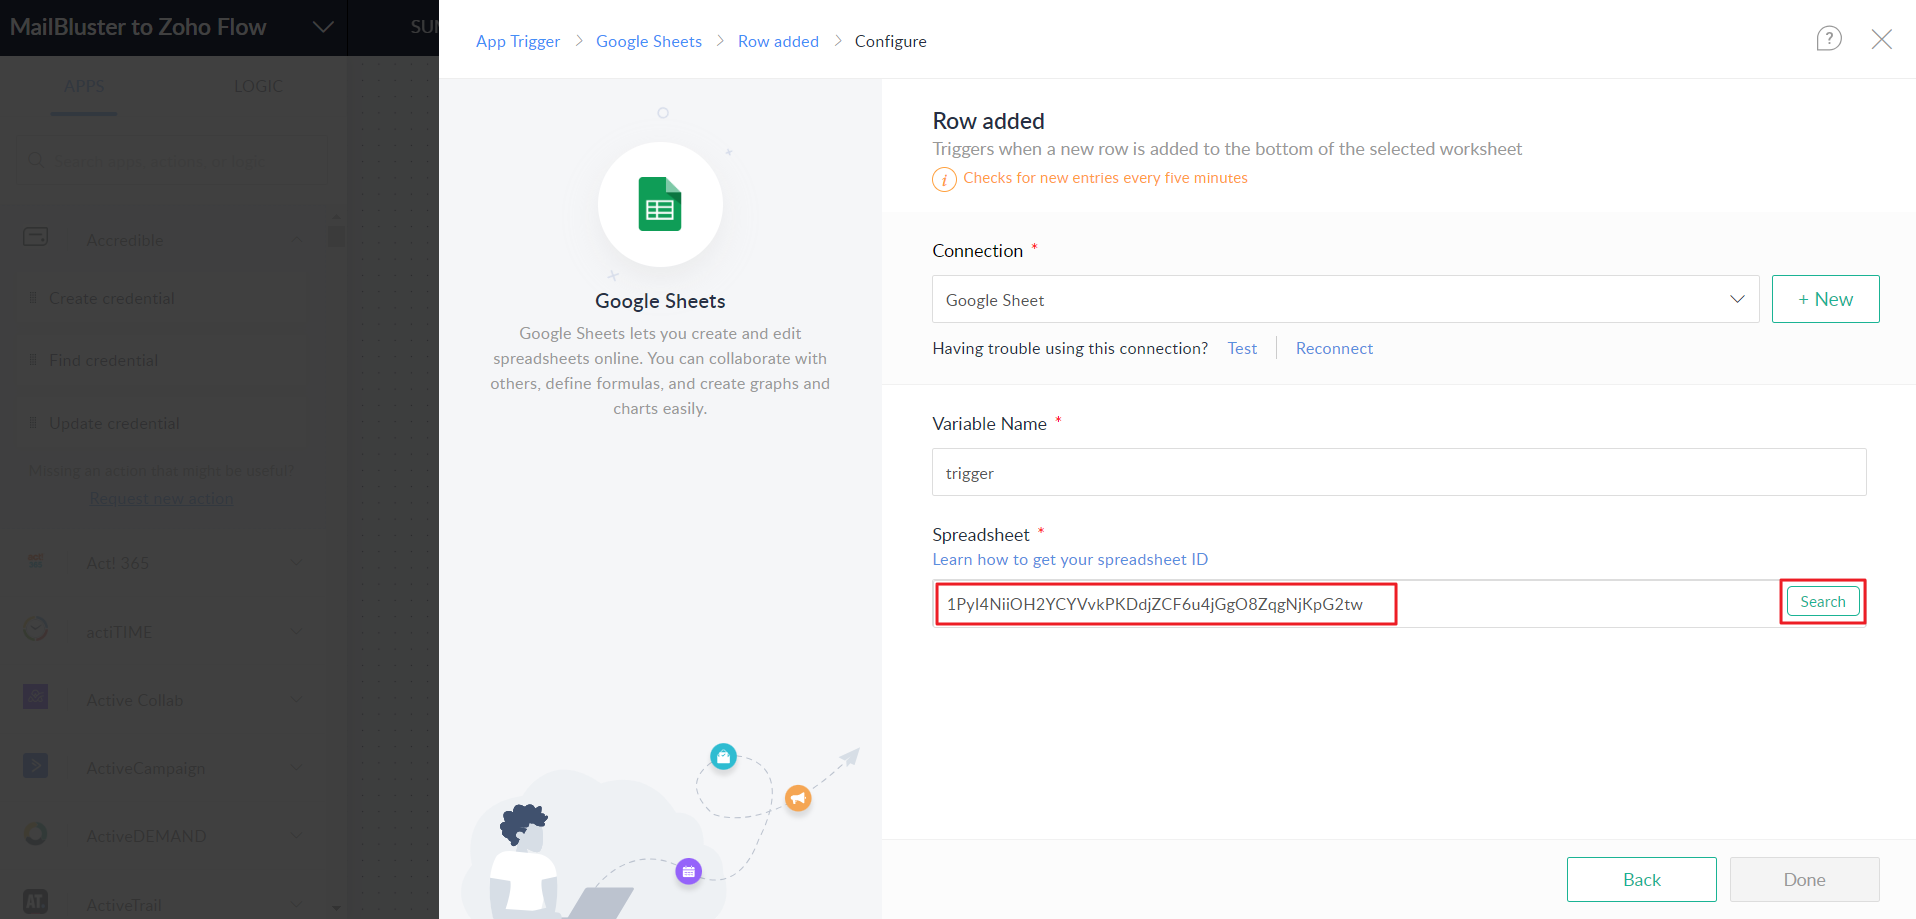
Task: Open Learn how to get spreadsheet ID link
Action: (x=1070, y=560)
